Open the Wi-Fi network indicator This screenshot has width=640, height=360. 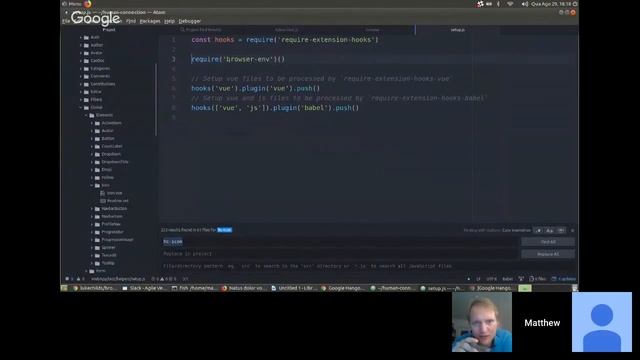[510, 4]
